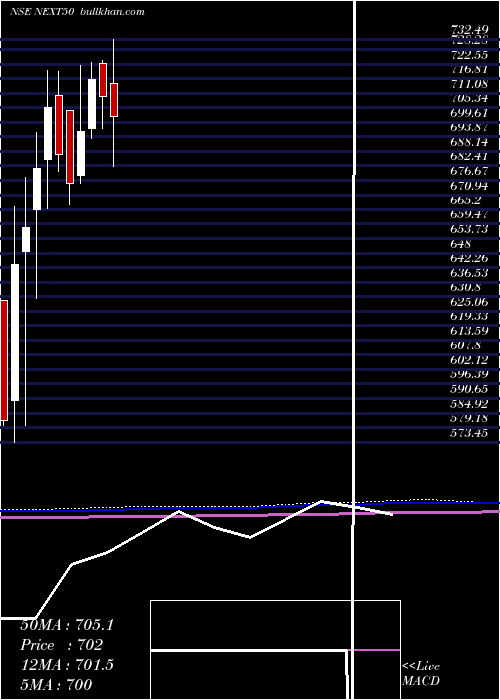Image resolution: width=500 pixels, height=700 pixels.
Task: Click the bullkhan.com label in header
Action: tap(112, 12)
